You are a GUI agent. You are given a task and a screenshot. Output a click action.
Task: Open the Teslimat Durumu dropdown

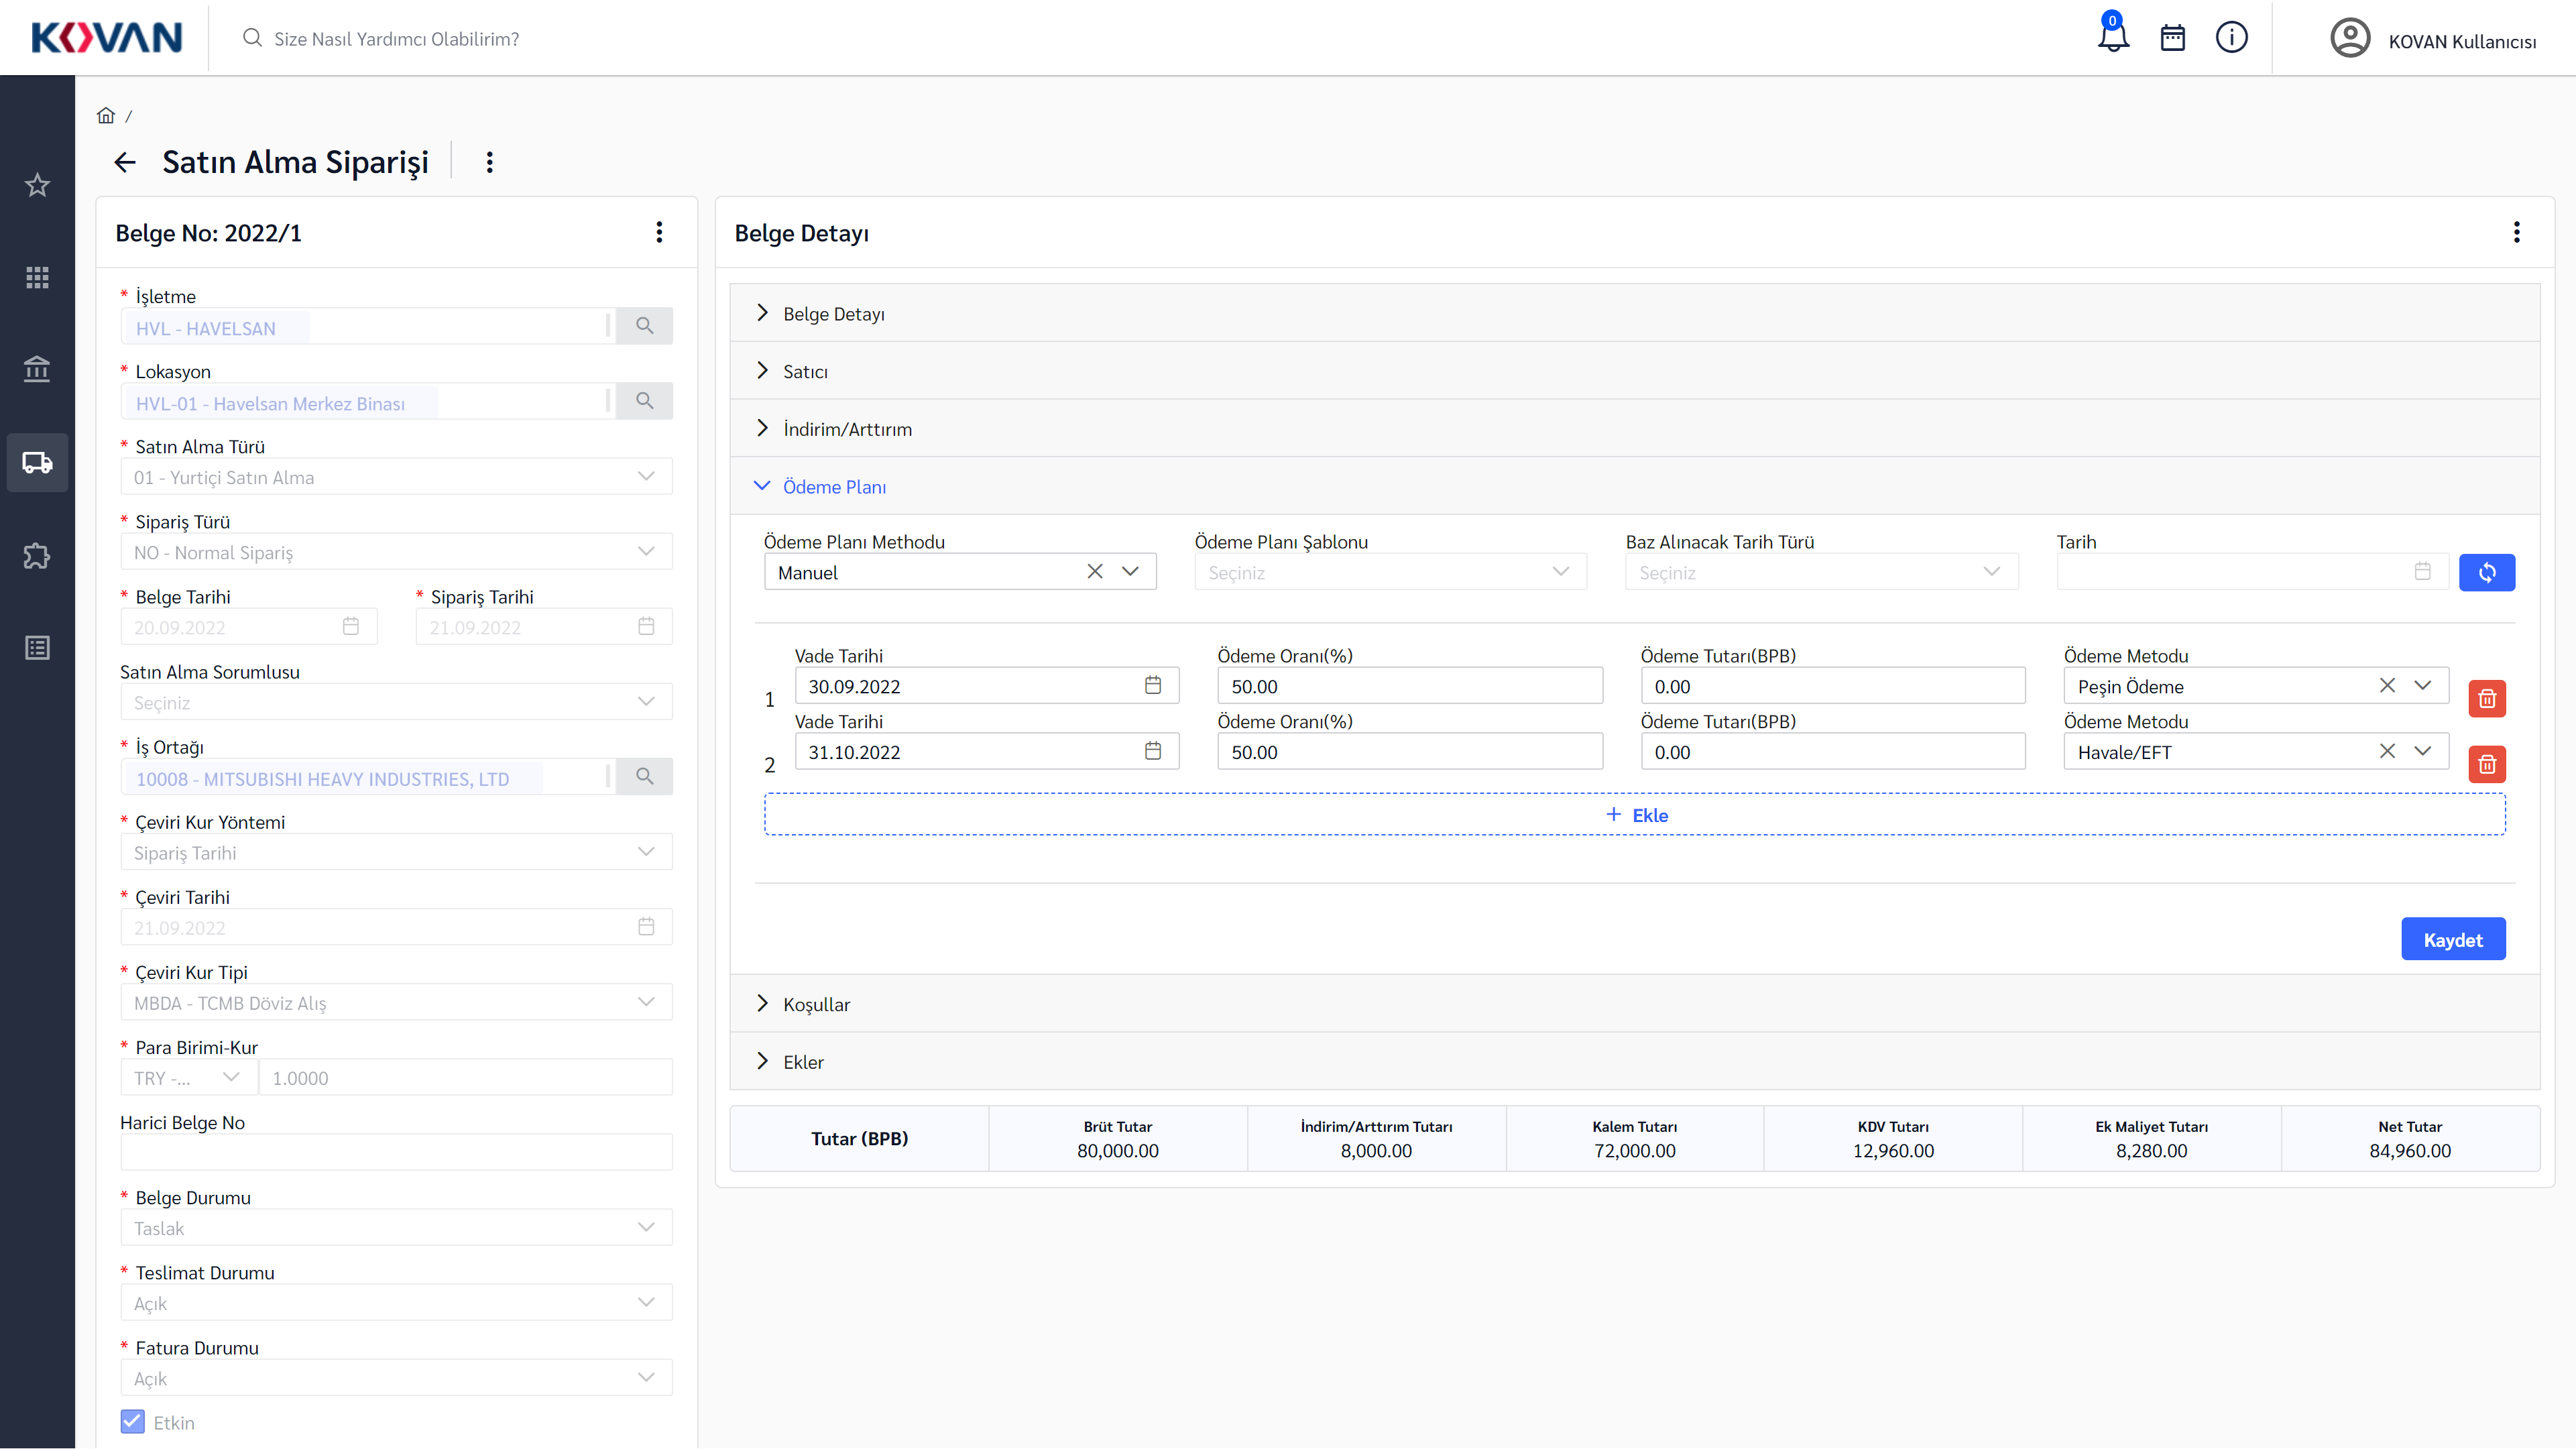[396, 1302]
